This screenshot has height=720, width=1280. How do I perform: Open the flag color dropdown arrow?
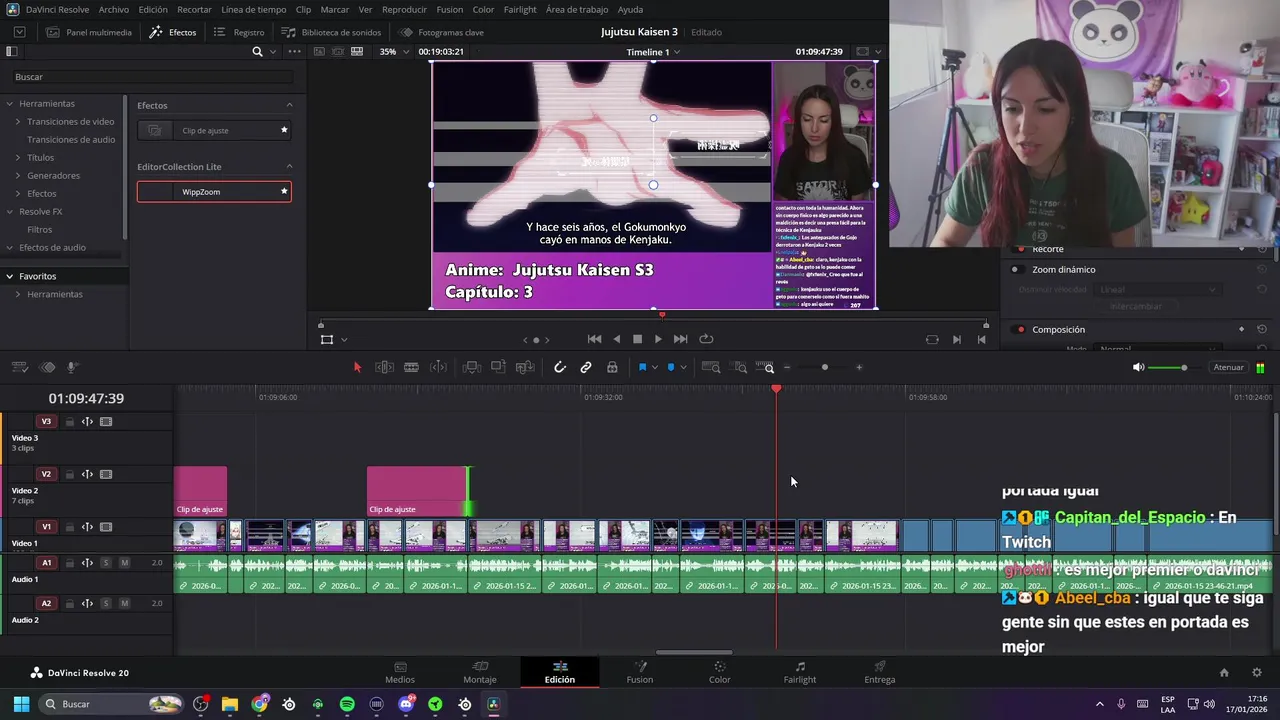655,367
